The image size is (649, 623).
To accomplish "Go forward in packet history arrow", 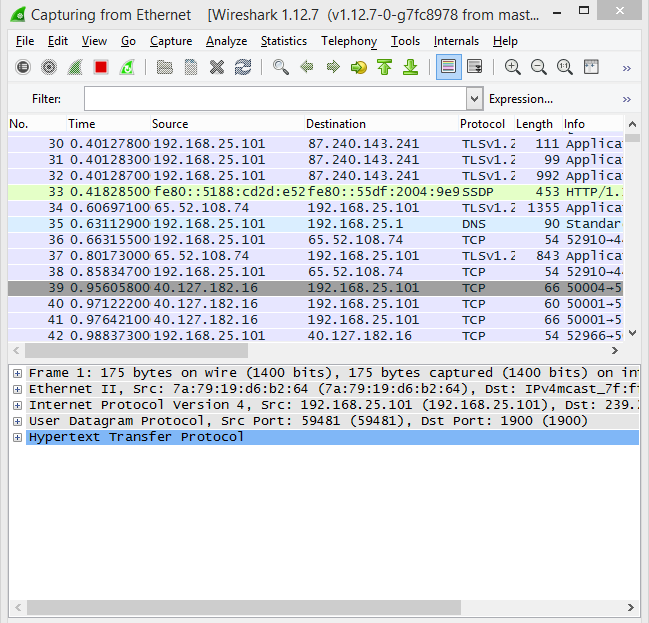I will pyautogui.click(x=333, y=67).
